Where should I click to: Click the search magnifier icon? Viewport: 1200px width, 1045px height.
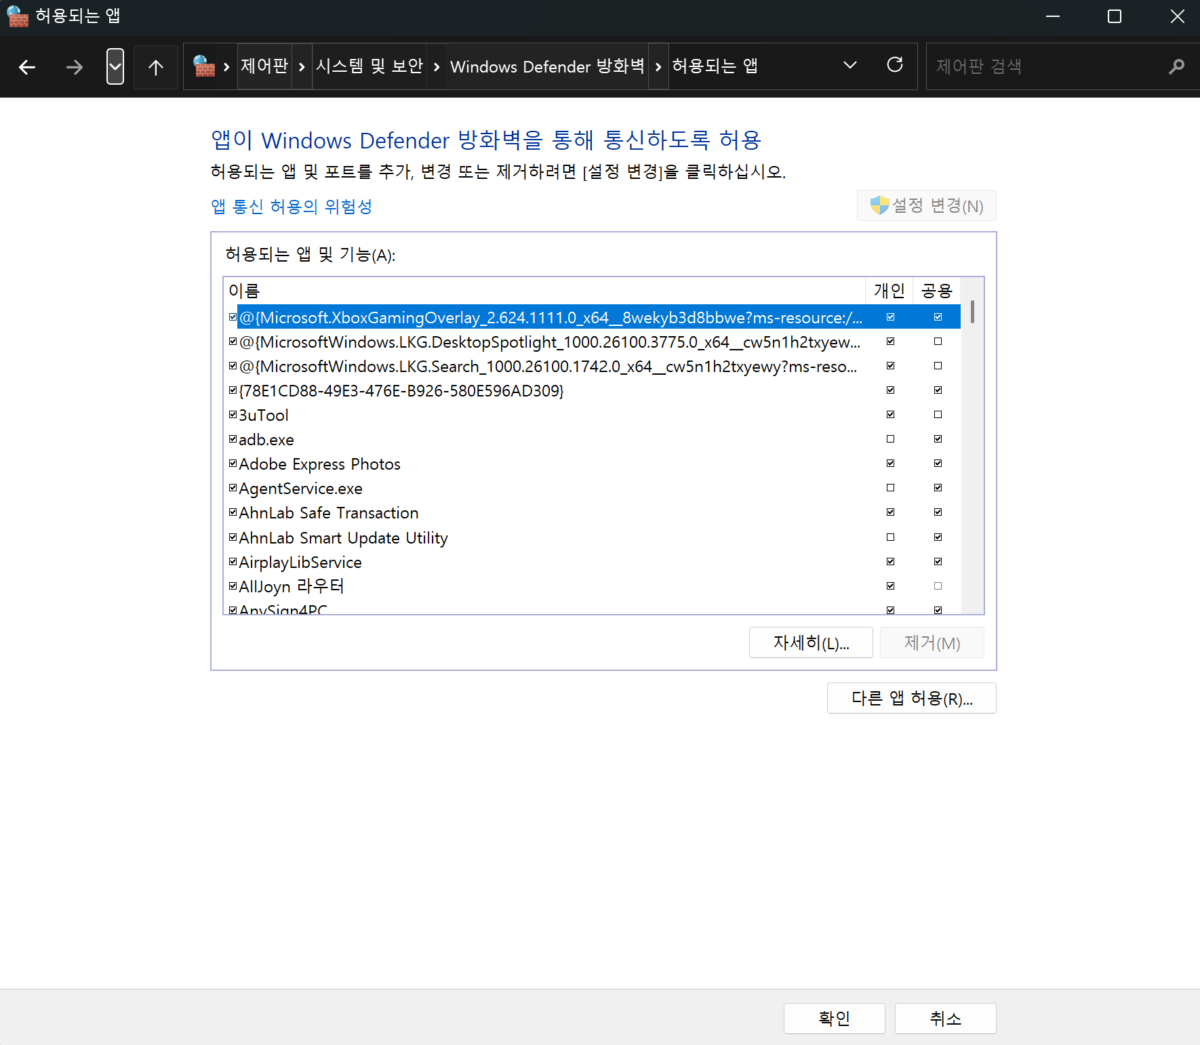coord(1176,67)
